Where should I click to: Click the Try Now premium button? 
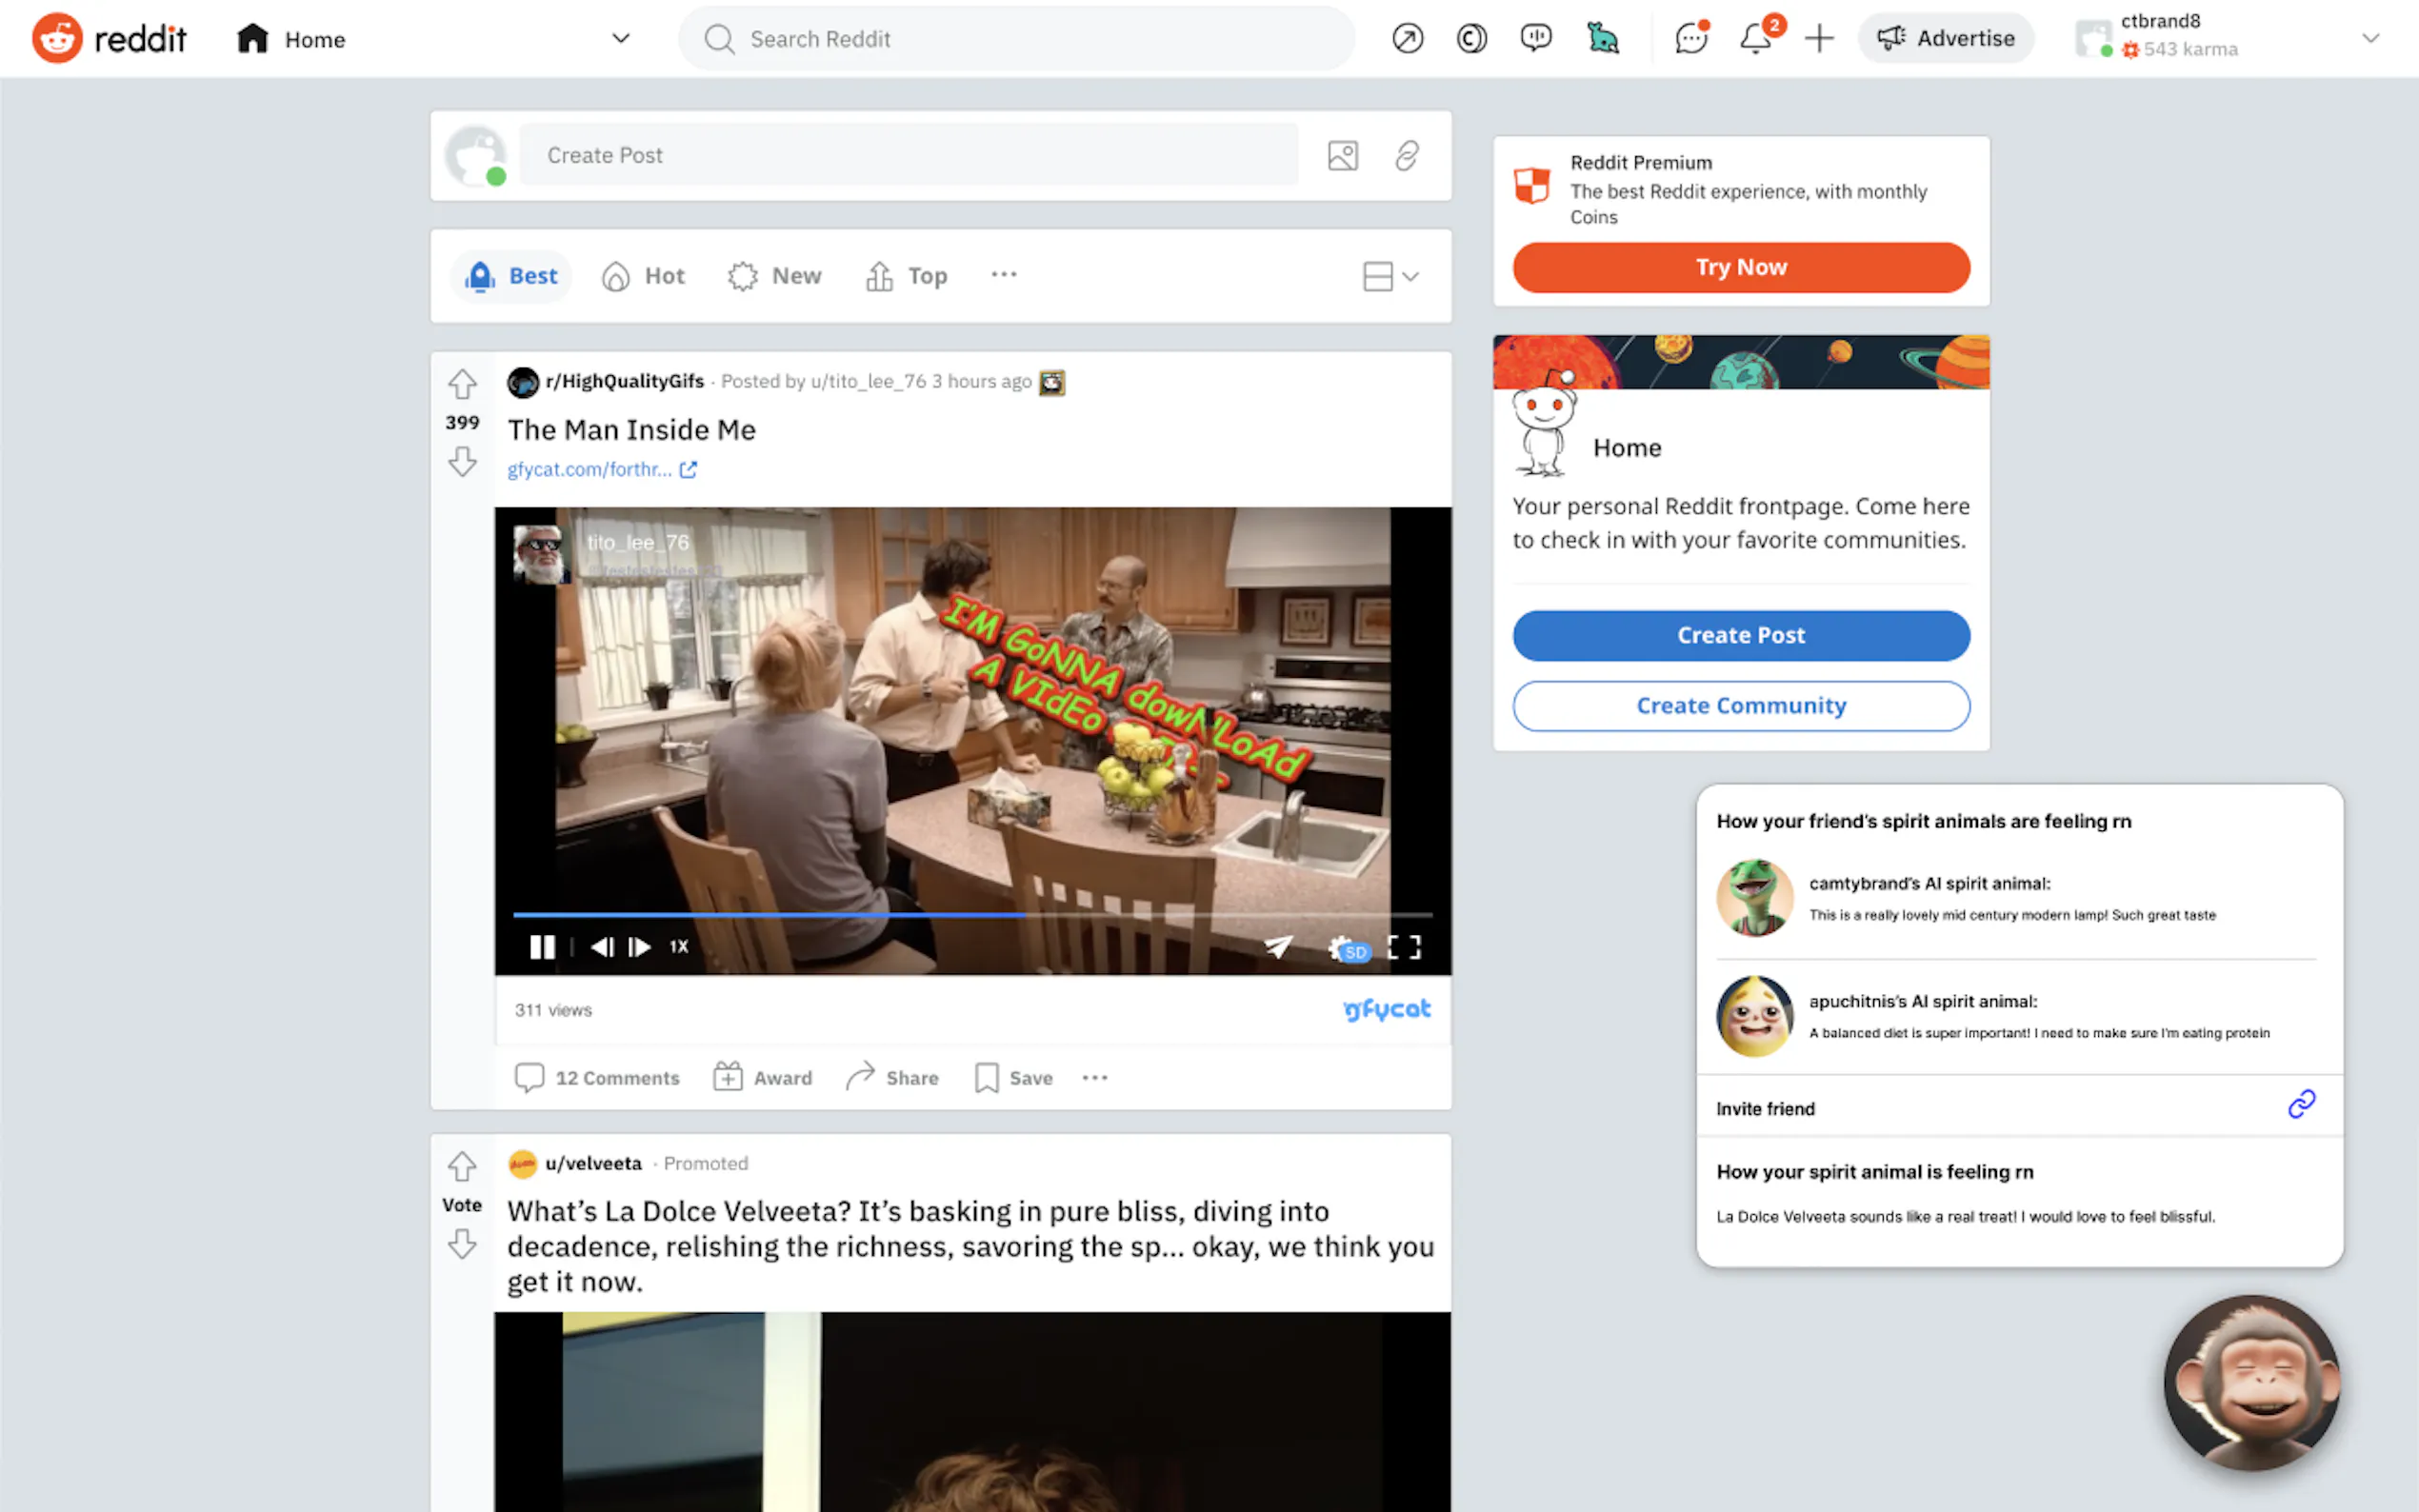tap(1740, 267)
